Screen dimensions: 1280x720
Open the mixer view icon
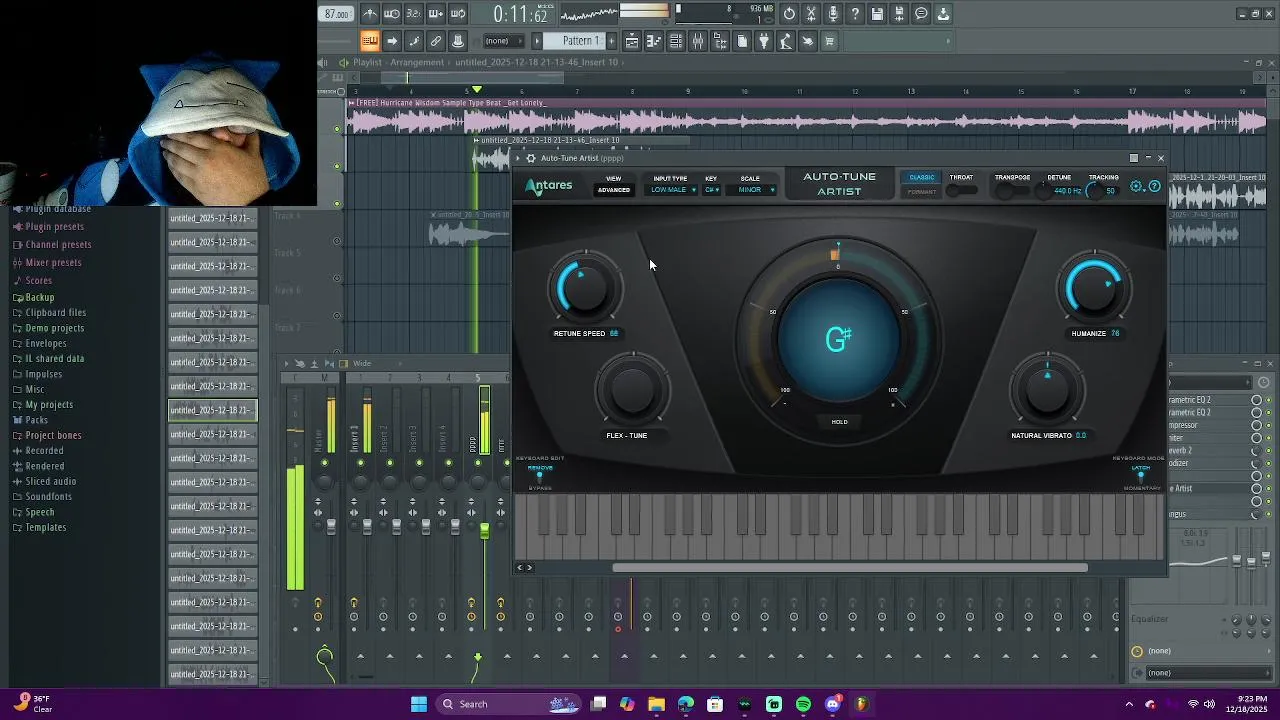(x=698, y=41)
